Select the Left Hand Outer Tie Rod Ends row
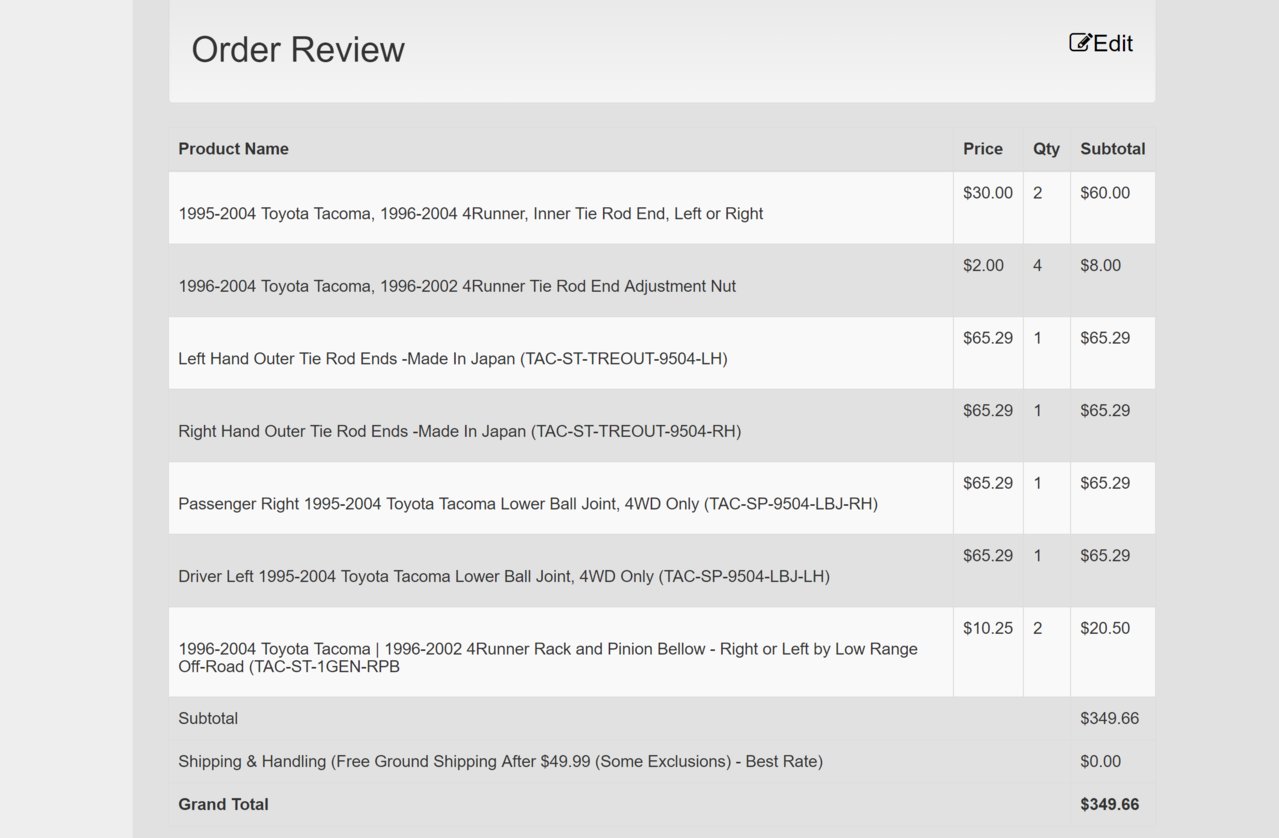The height and width of the screenshot is (838, 1279). coord(662,353)
